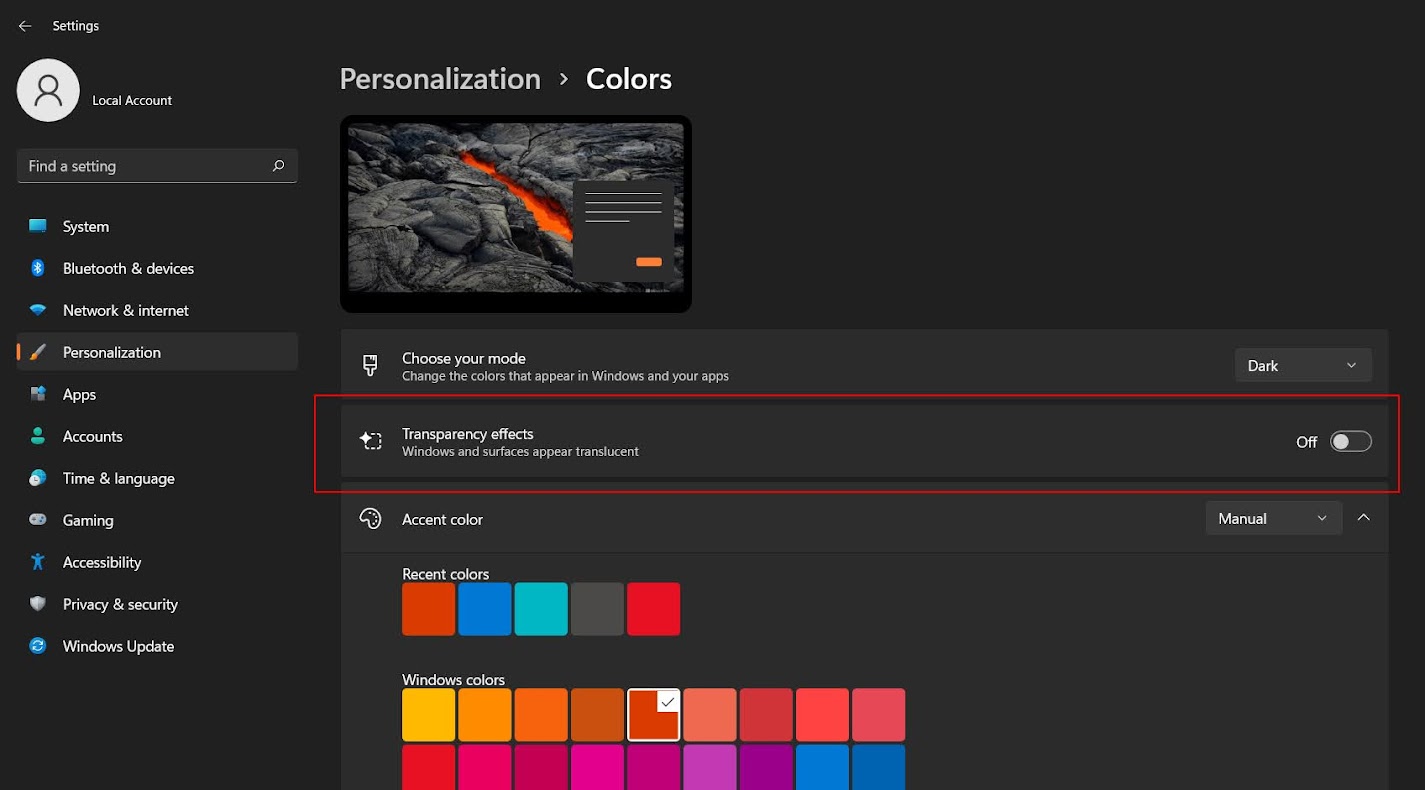Turn on Transparency effects toggle
Screen dimensions: 1425x790
tap(1350, 442)
